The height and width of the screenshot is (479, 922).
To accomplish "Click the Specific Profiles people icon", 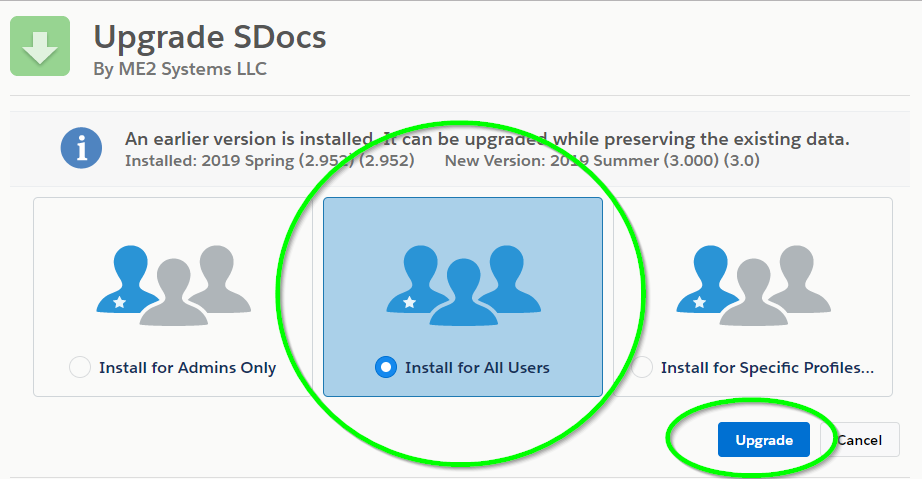I will [x=753, y=285].
